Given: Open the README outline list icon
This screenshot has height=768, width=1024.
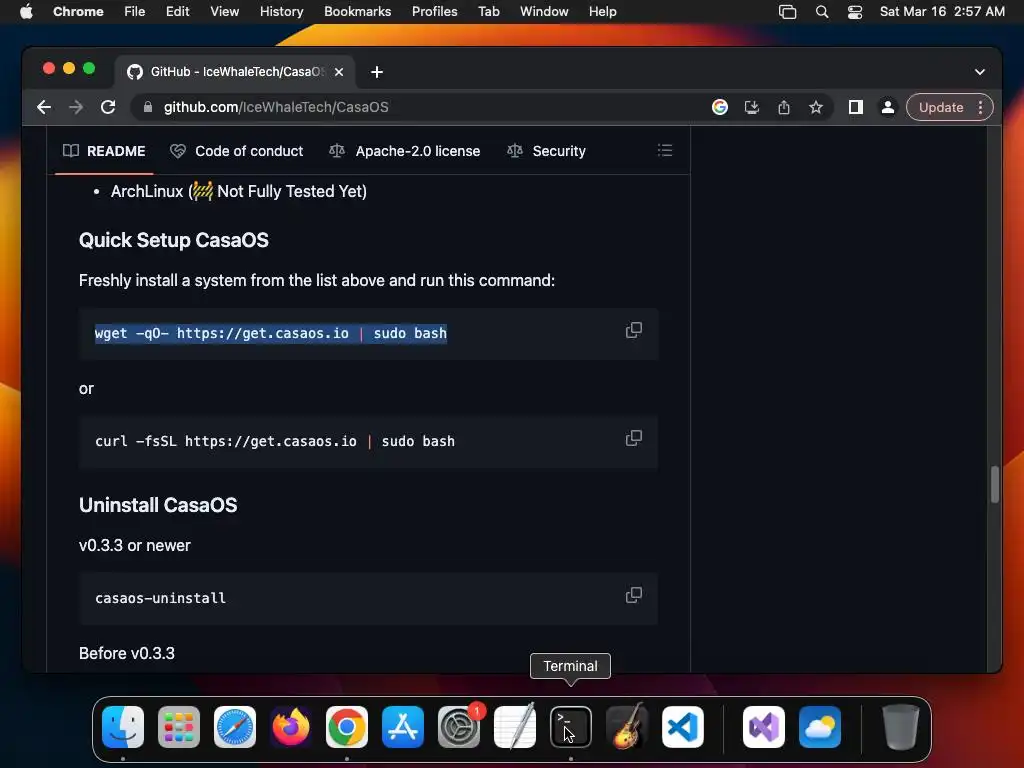Looking at the screenshot, I should (x=665, y=151).
